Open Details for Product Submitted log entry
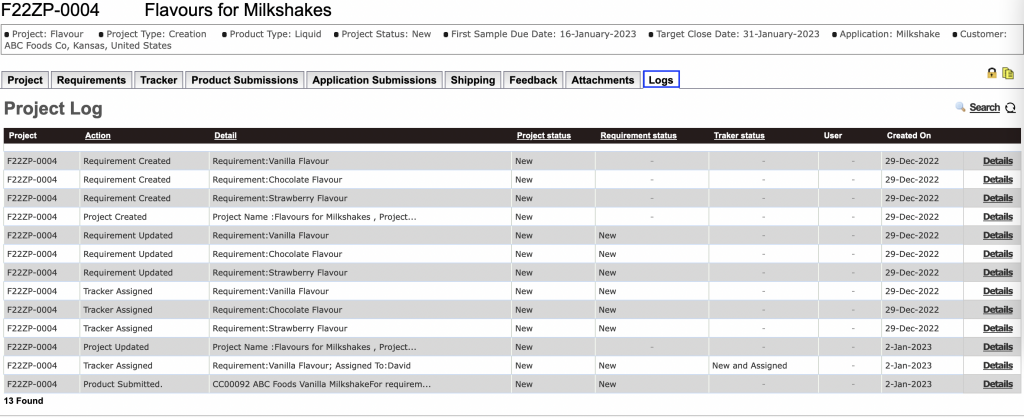The height and width of the screenshot is (418, 1024). click(x=997, y=384)
